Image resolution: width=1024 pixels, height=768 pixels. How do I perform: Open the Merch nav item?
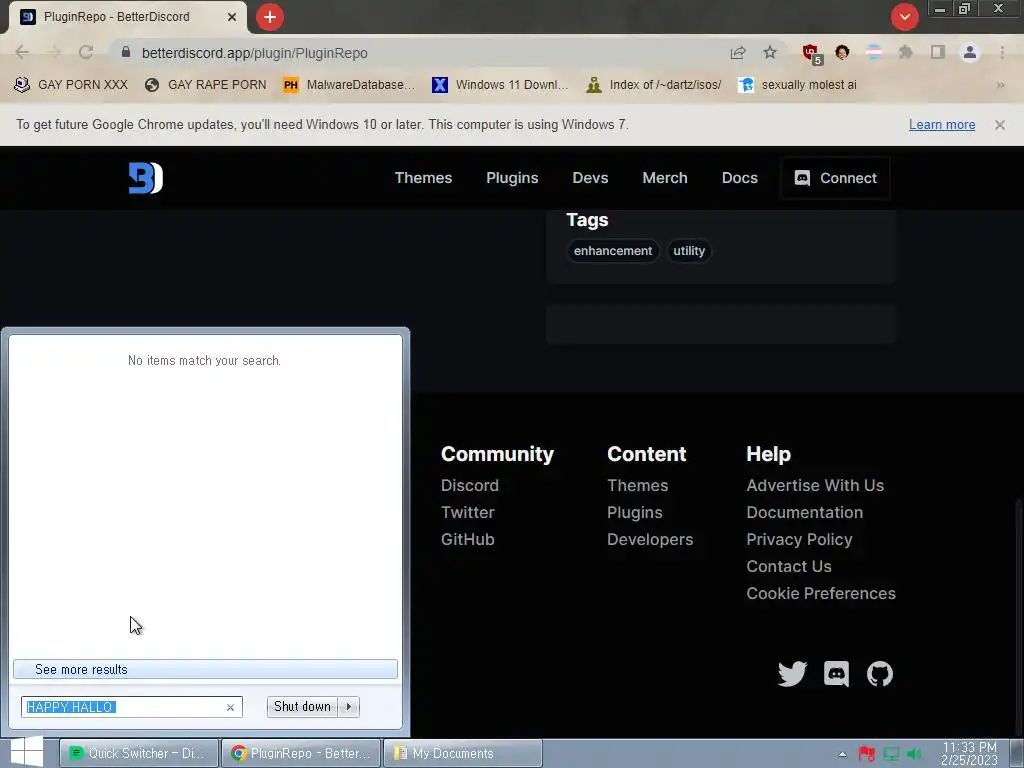(665, 178)
